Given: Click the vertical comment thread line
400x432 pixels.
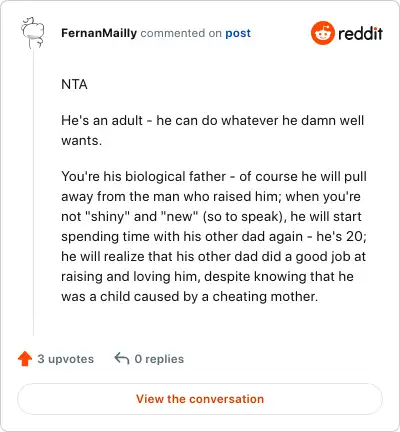Looking at the screenshot, I should tap(33, 193).
